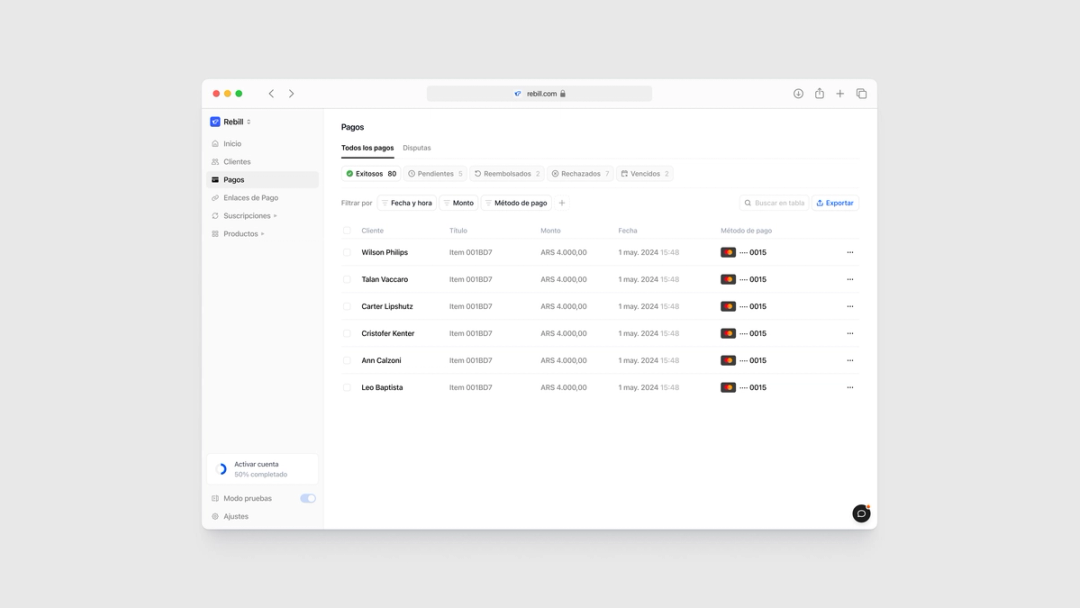Open more options for Leo Baptista row
The image size is (1080, 608).
850,388
